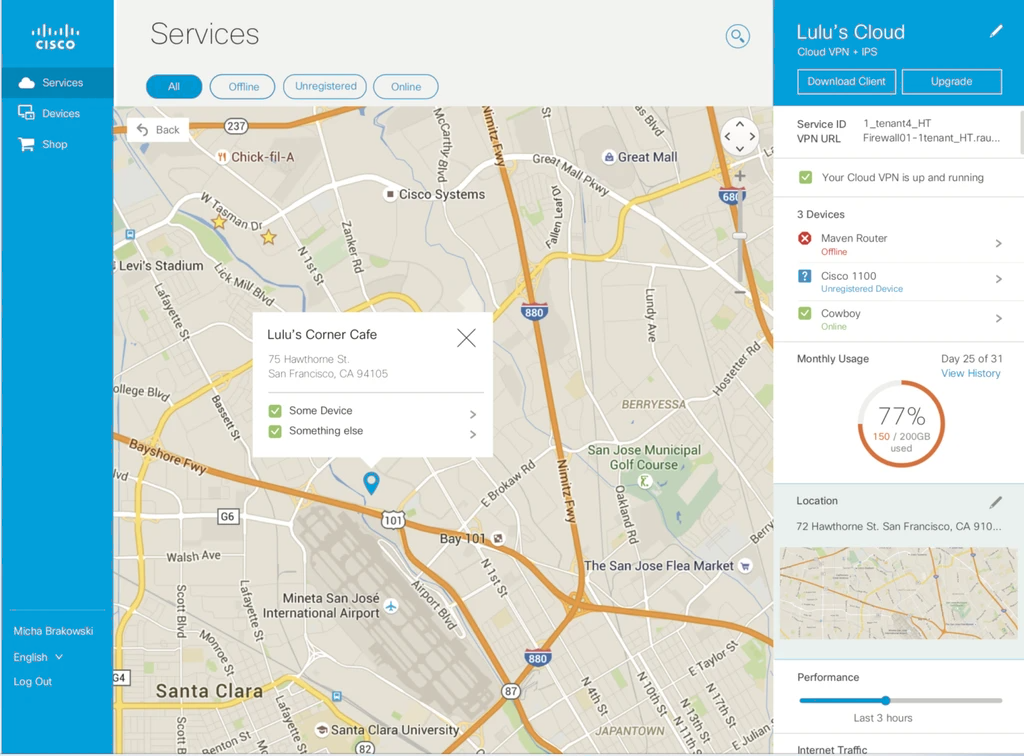Open search with the magnifier icon
The height and width of the screenshot is (756, 1024).
pyautogui.click(x=737, y=36)
